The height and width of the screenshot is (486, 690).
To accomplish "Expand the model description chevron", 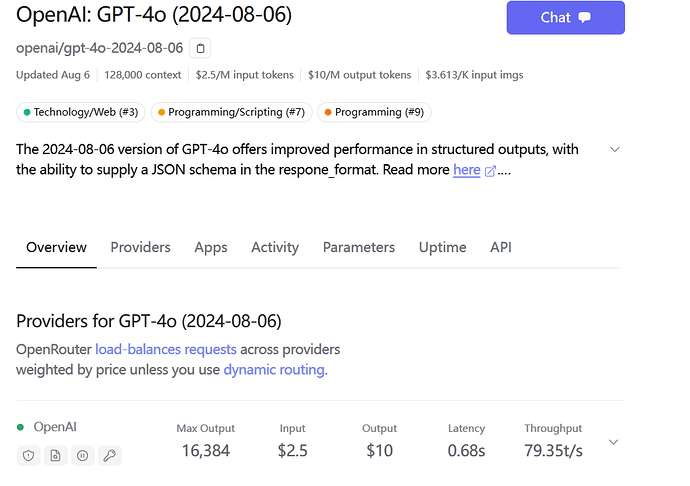I will (615, 150).
